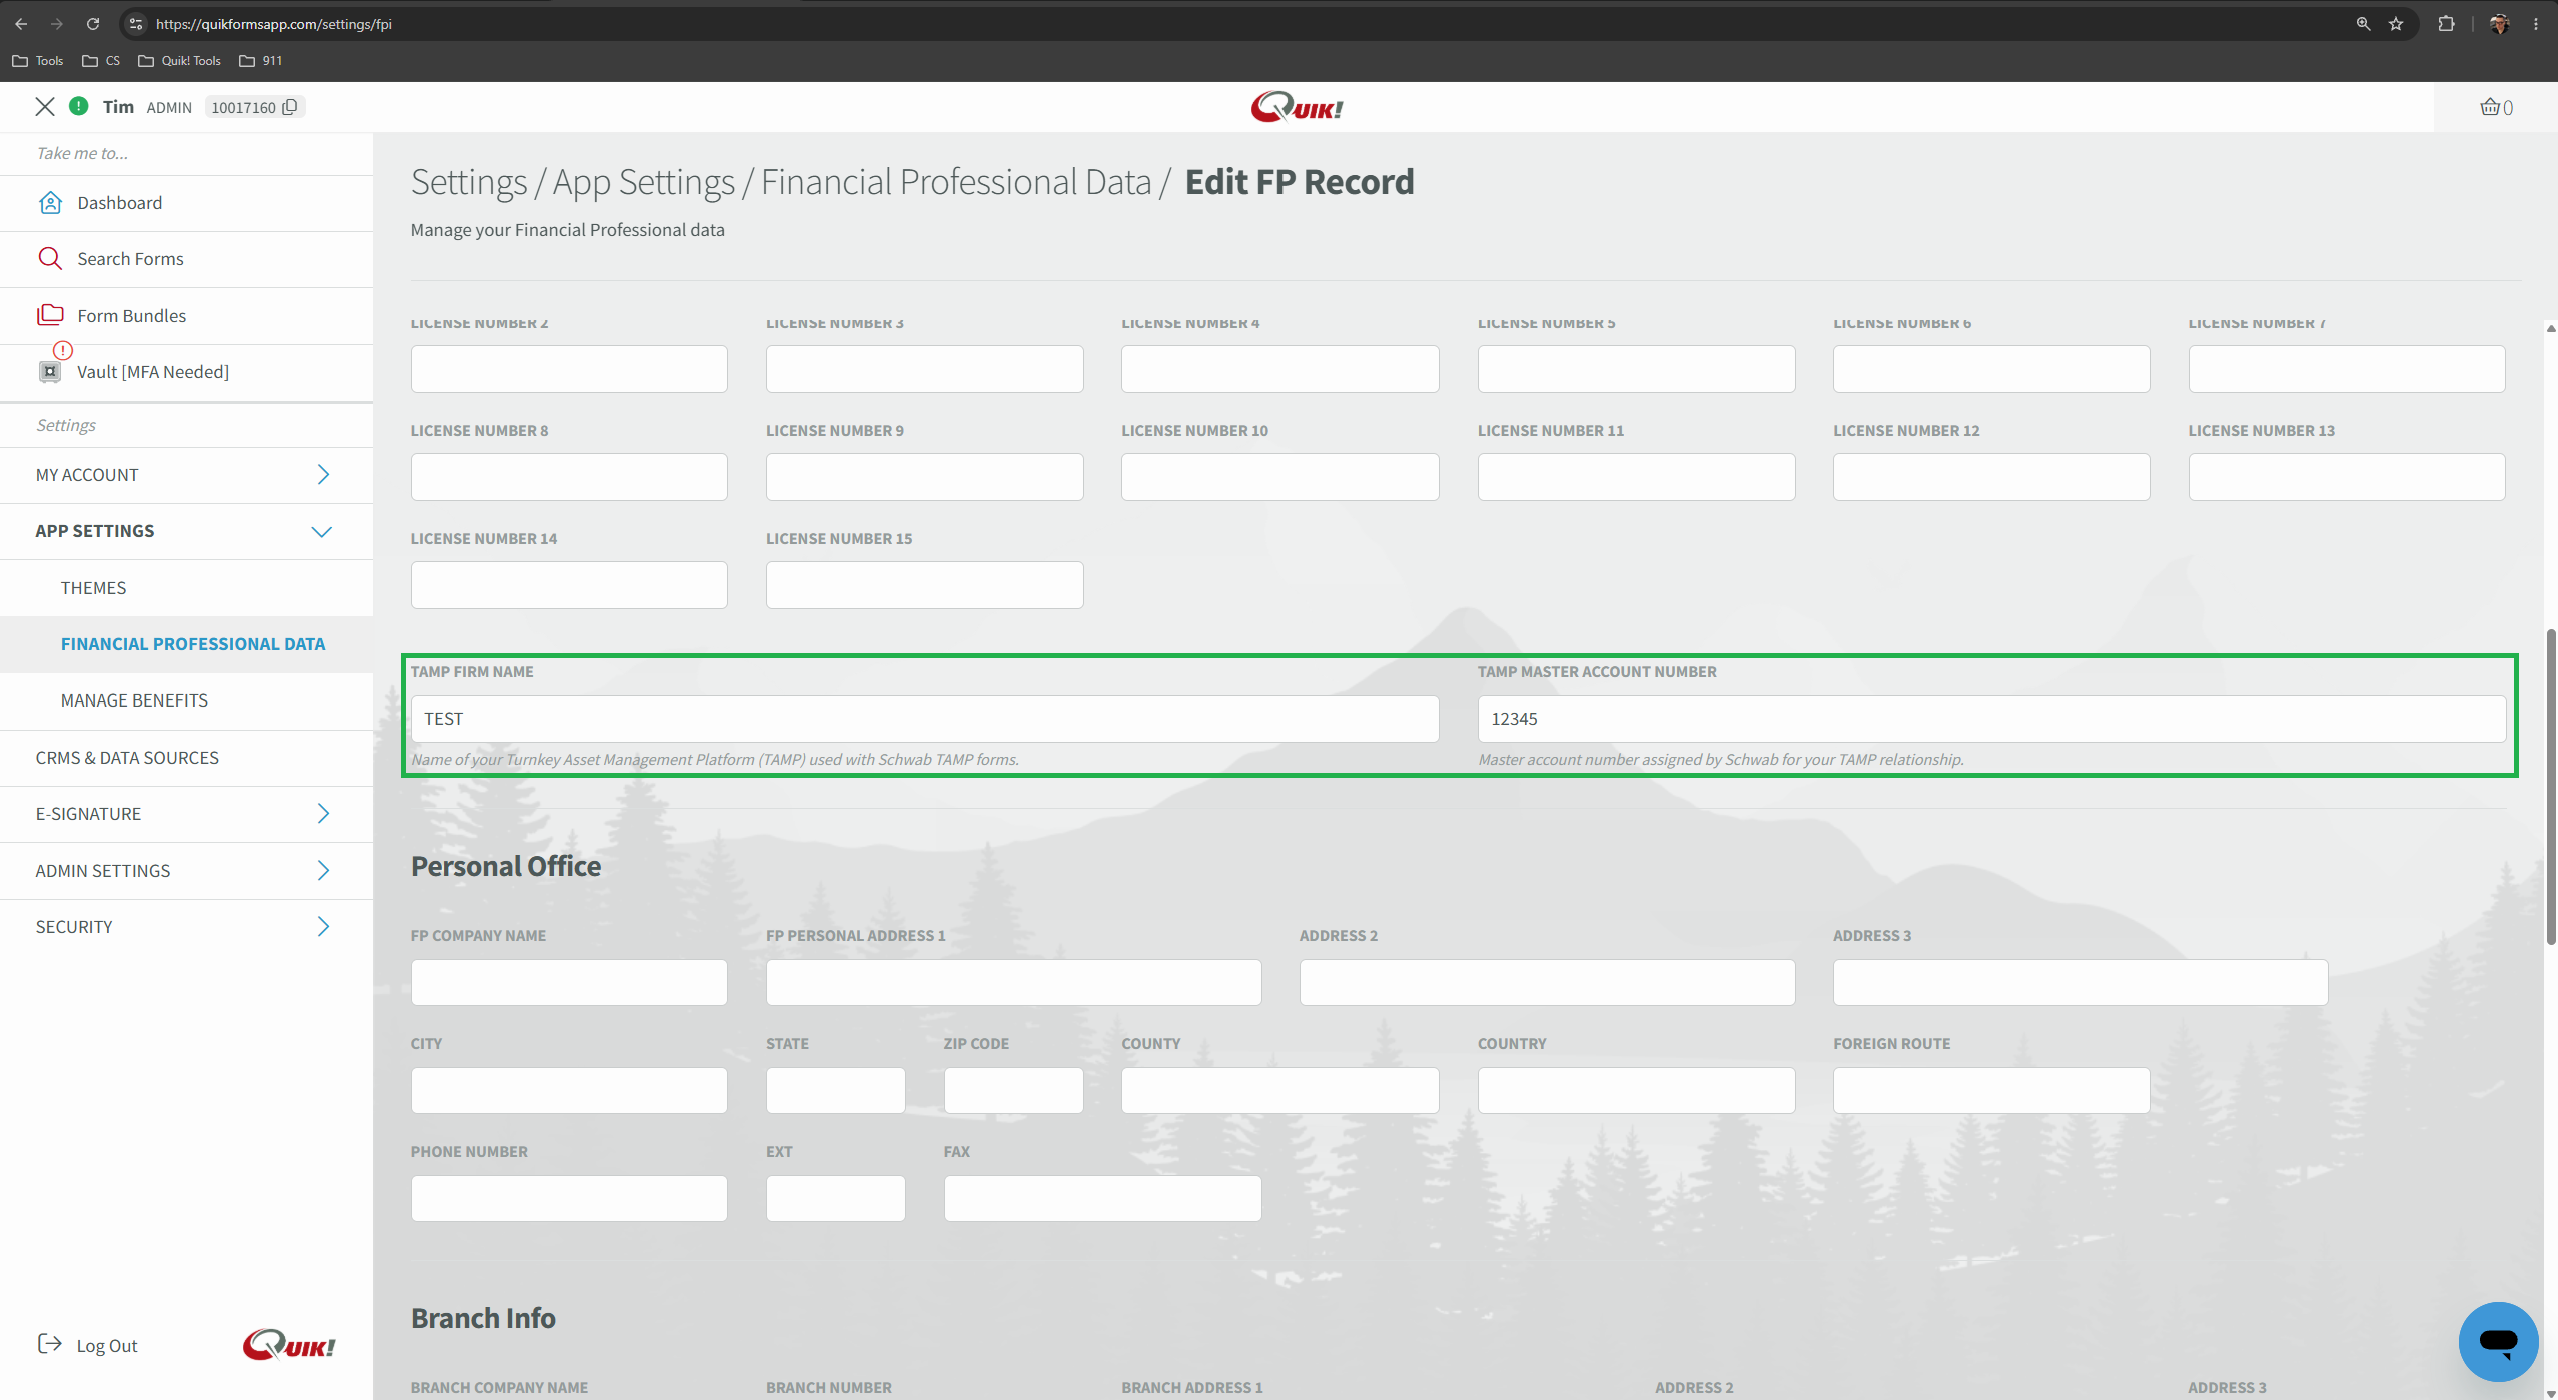Click the LICENSE NUMBER 8 field

point(569,477)
